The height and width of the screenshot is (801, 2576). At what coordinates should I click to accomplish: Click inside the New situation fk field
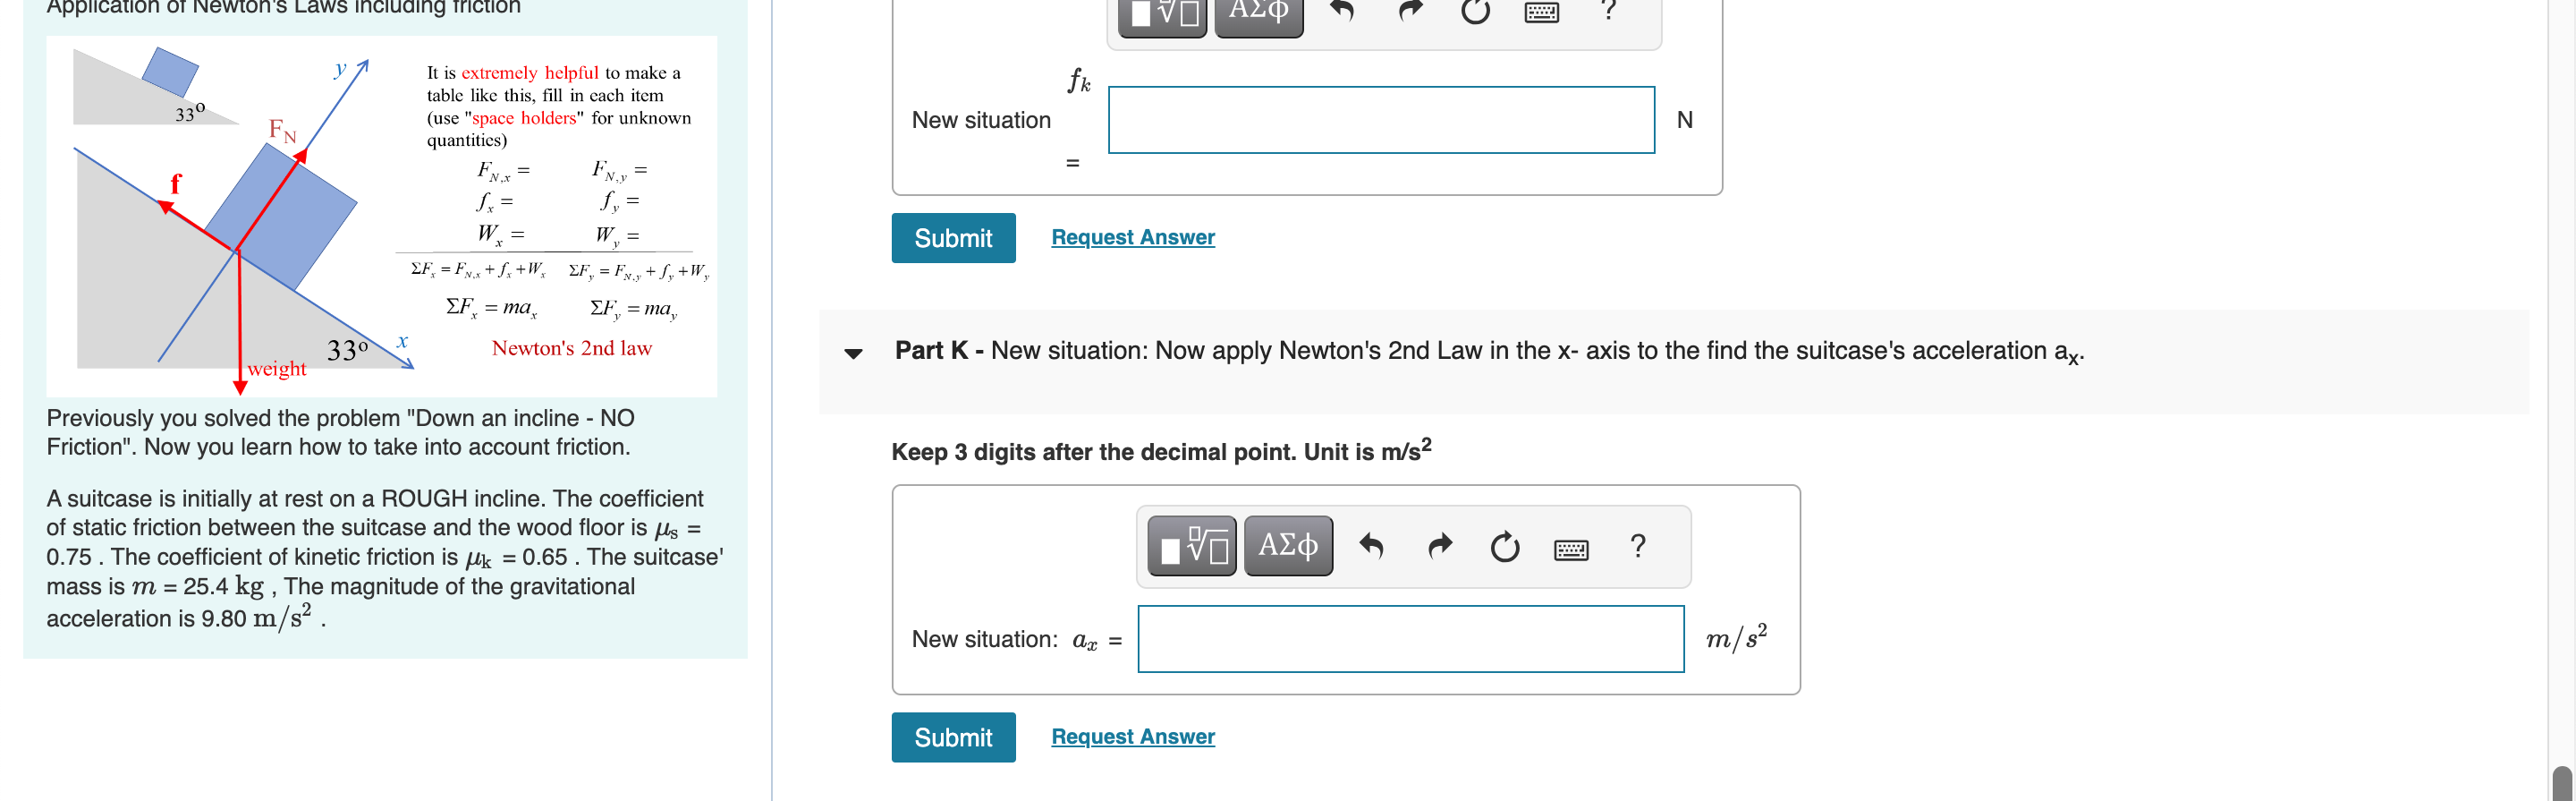point(1380,120)
